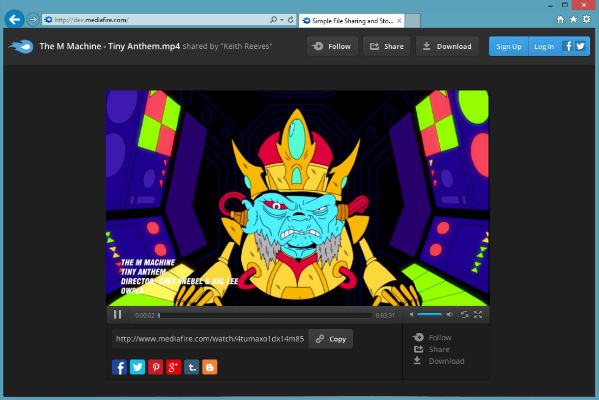
Task: Click the Follow button in header
Action: coord(332,46)
